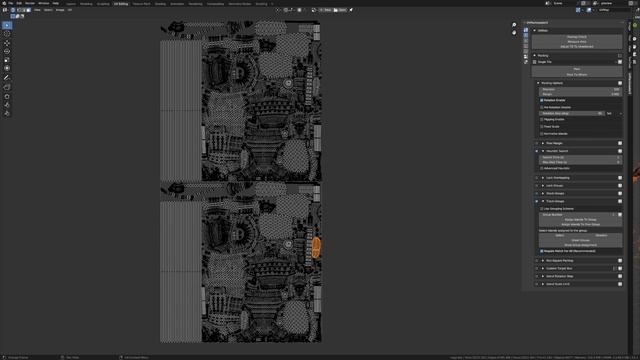Image resolution: width=640 pixels, height=360 pixels.
Task: Select the Scale tool in UV toolbar
Action: click(7, 60)
